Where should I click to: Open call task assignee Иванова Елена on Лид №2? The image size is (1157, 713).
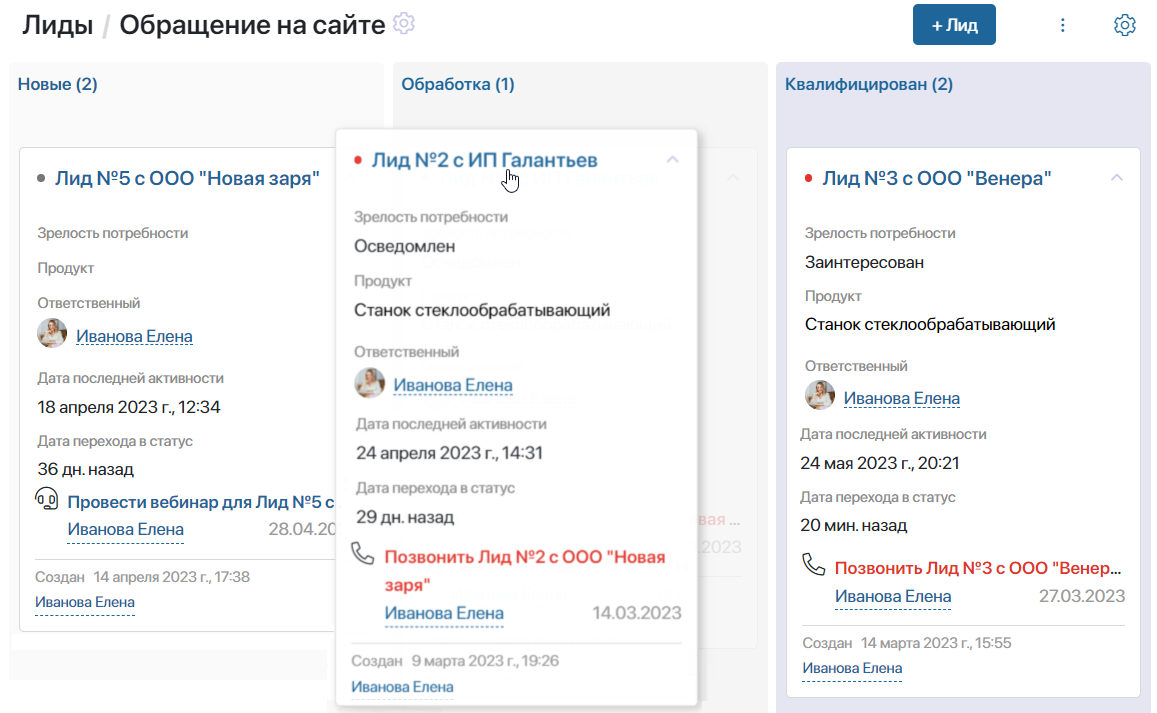(444, 613)
